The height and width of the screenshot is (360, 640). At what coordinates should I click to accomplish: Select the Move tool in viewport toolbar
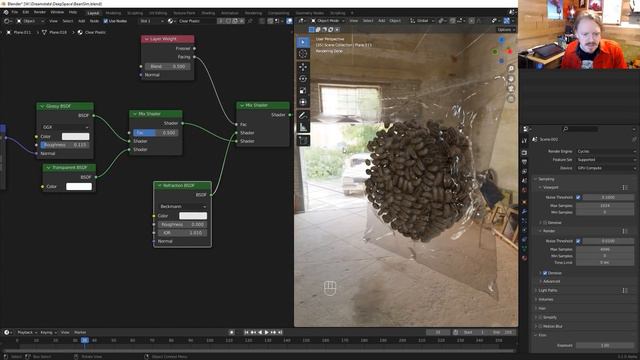(x=303, y=67)
